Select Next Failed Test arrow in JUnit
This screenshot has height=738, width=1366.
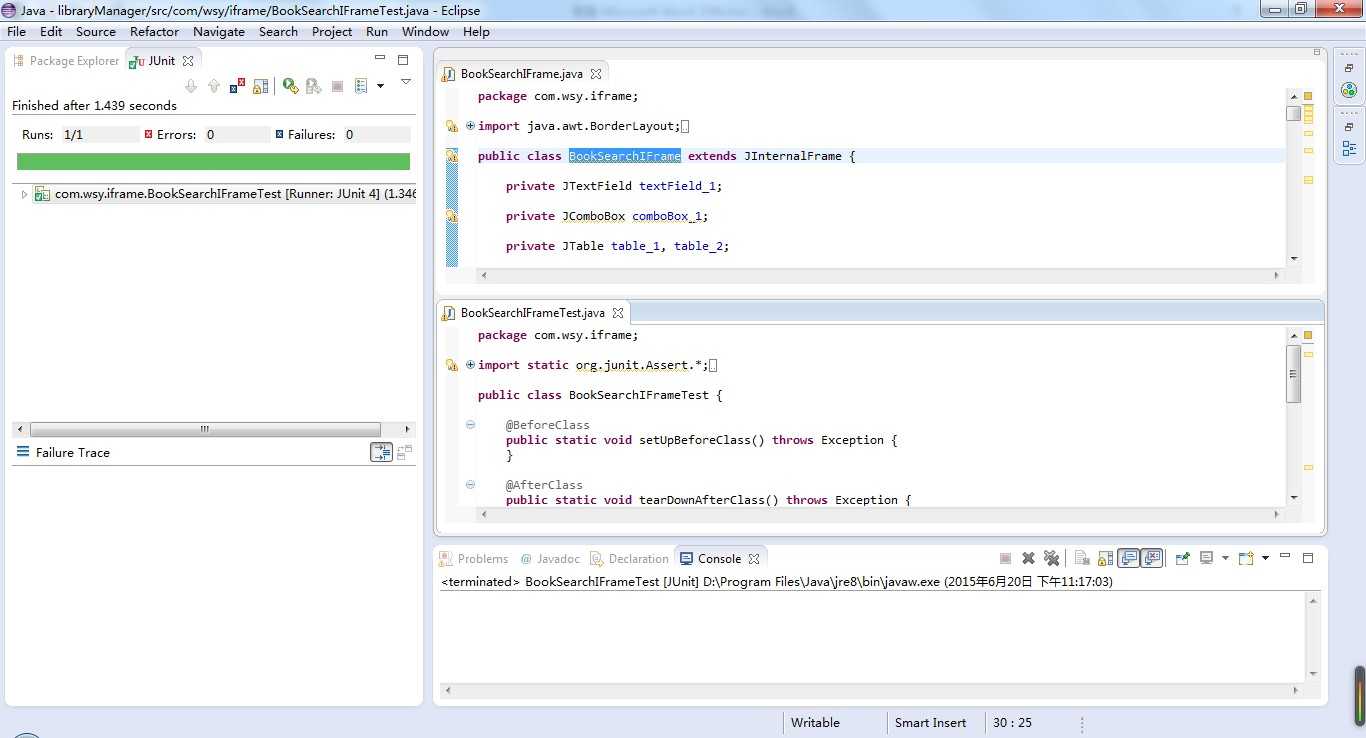click(191, 86)
